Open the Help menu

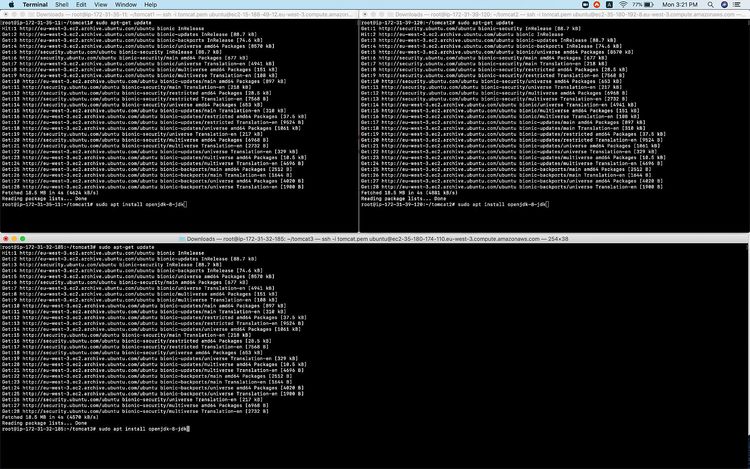pyautogui.click(x=151, y=4)
